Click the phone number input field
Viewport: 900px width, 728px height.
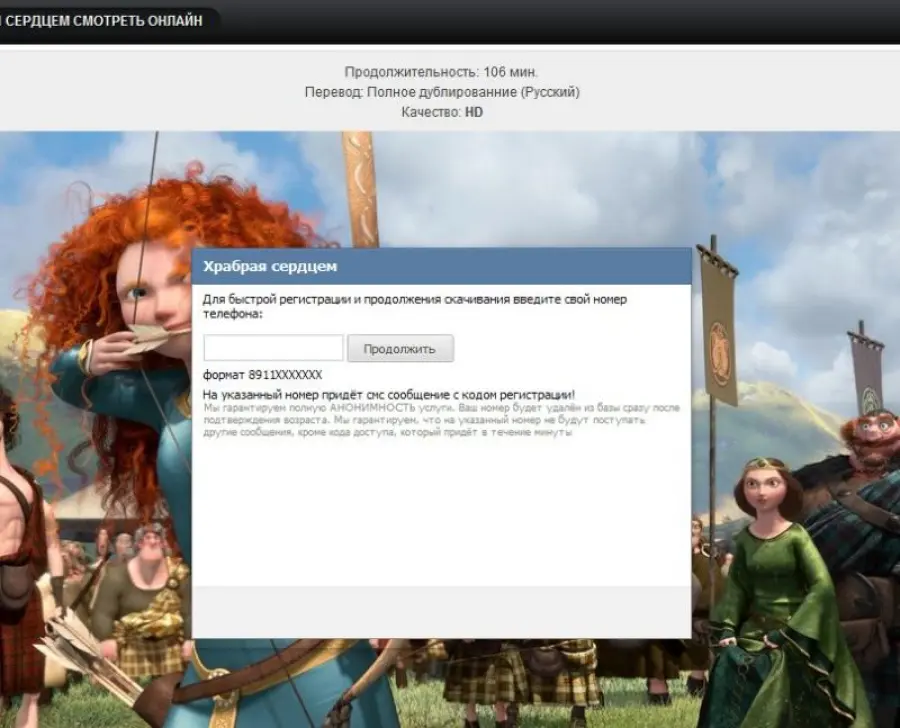point(273,348)
